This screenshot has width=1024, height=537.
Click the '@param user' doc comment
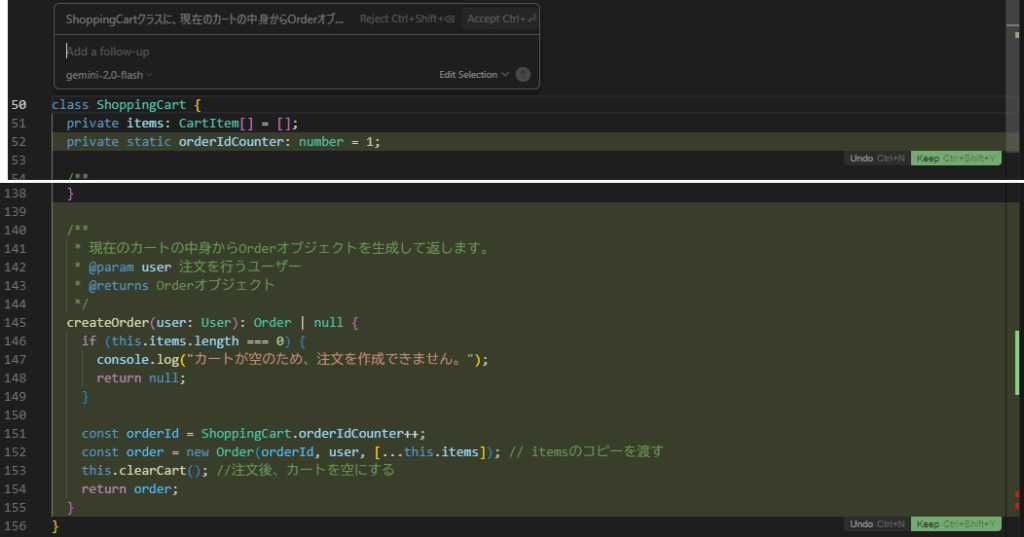click(130, 267)
